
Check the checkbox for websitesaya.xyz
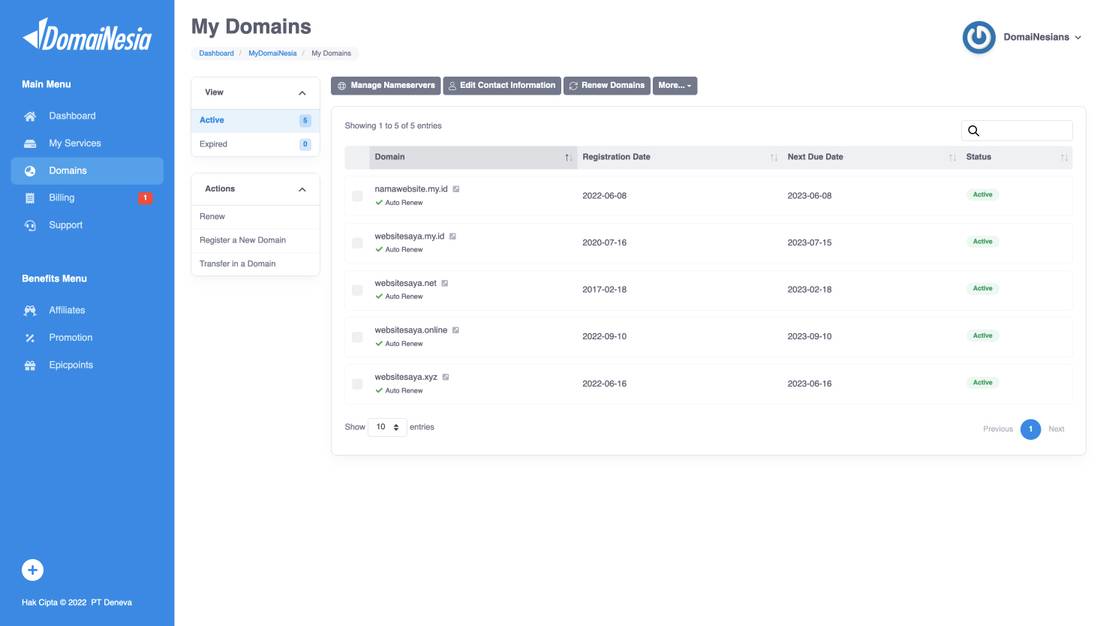tap(356, 382)
